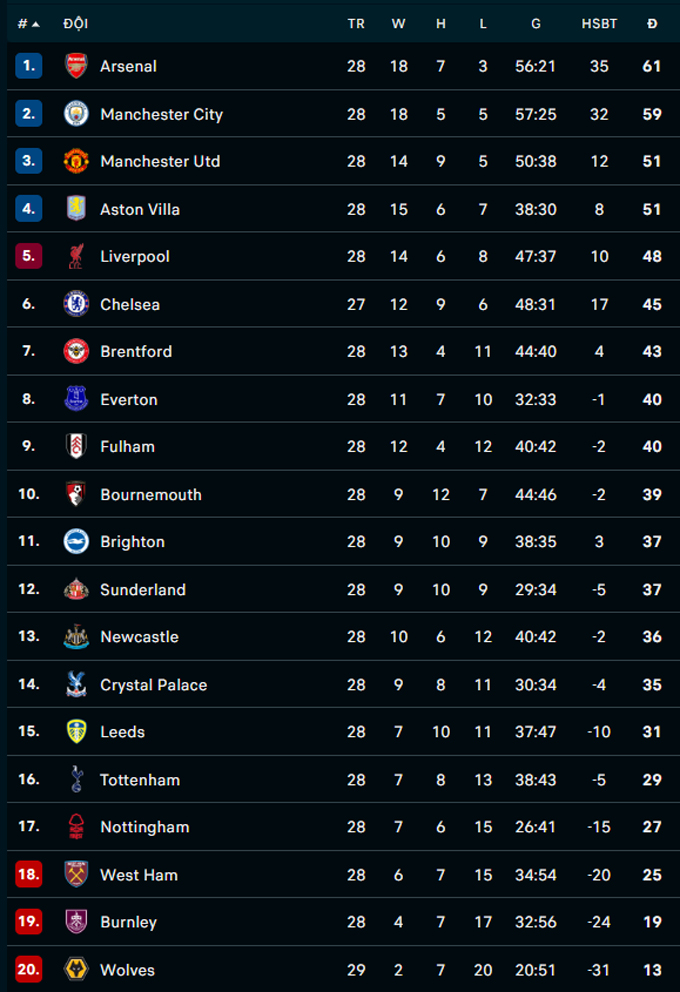Sort standings by ĐỘI team column

click(x=75, y=24)
